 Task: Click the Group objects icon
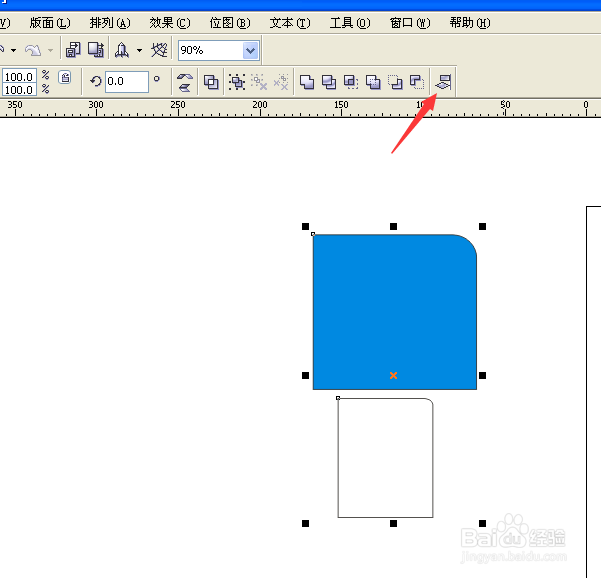coord(237,82)
